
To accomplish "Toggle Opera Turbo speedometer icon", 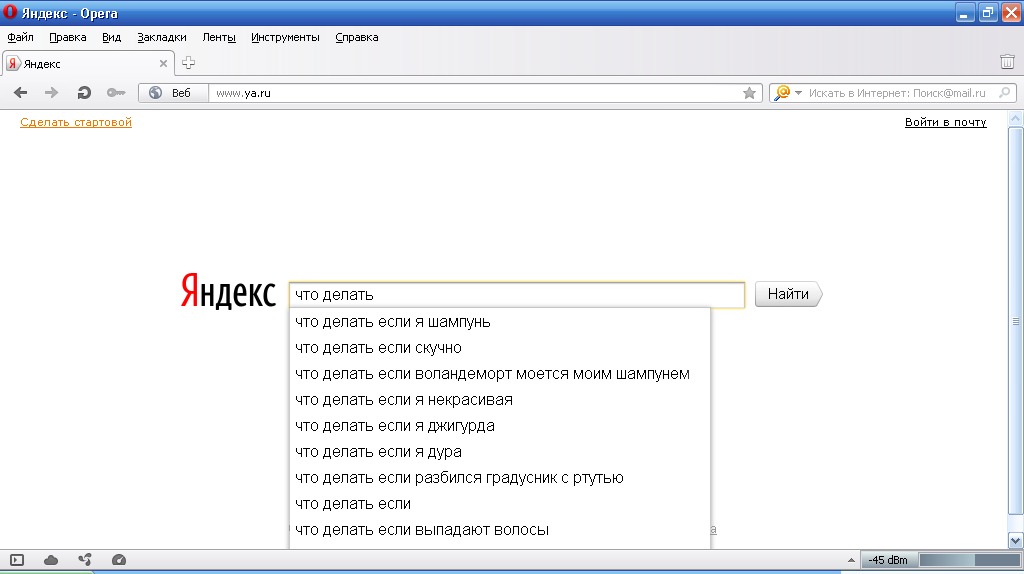I will (x=119, y=560).
